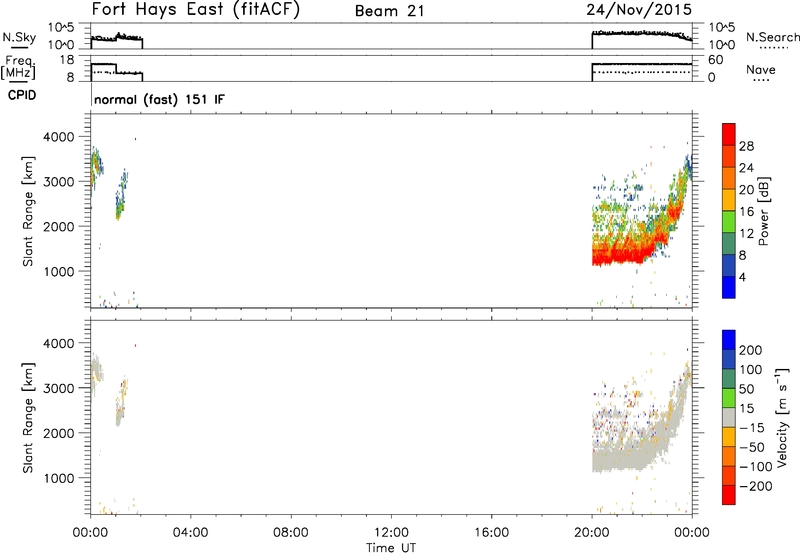The image size is (800, 554).
Task: Select the "normal (fast) 151 IF" text
Action: click(x=159, y=99)
